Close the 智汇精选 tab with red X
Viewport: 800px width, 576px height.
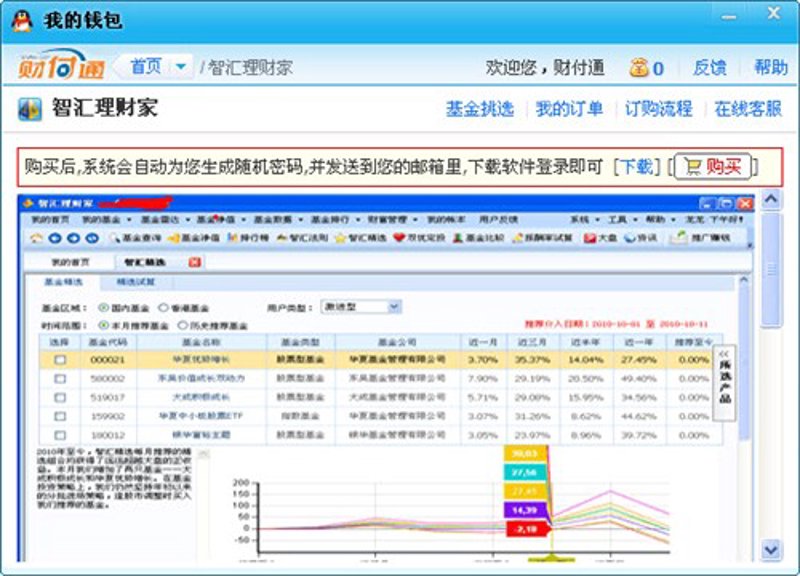(x=194, y=262)
